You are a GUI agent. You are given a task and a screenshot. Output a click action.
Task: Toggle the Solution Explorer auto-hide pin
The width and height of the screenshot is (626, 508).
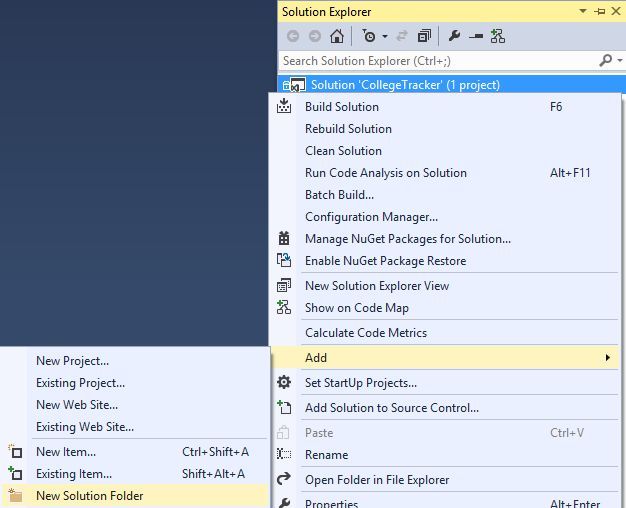599,12
